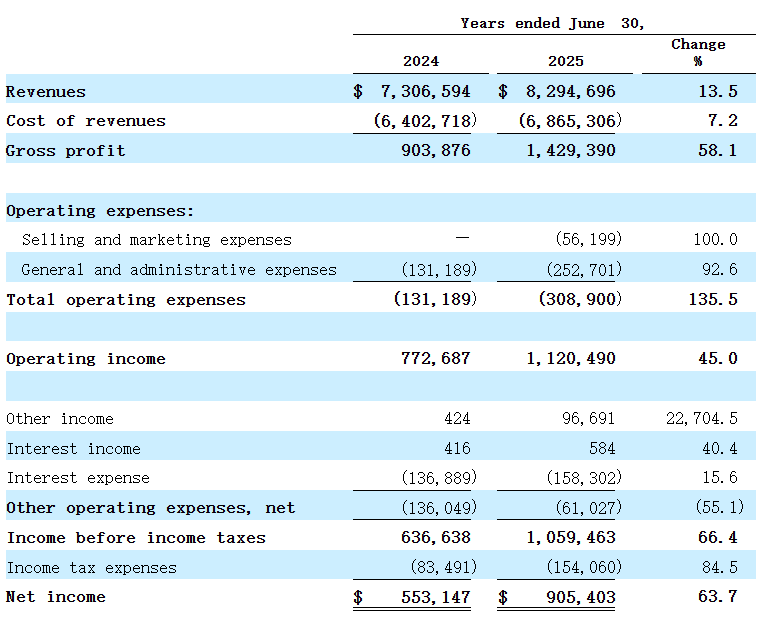Select Other operating expenses, net label
Viewport: 760px width, 625px height.
point(151,508)
